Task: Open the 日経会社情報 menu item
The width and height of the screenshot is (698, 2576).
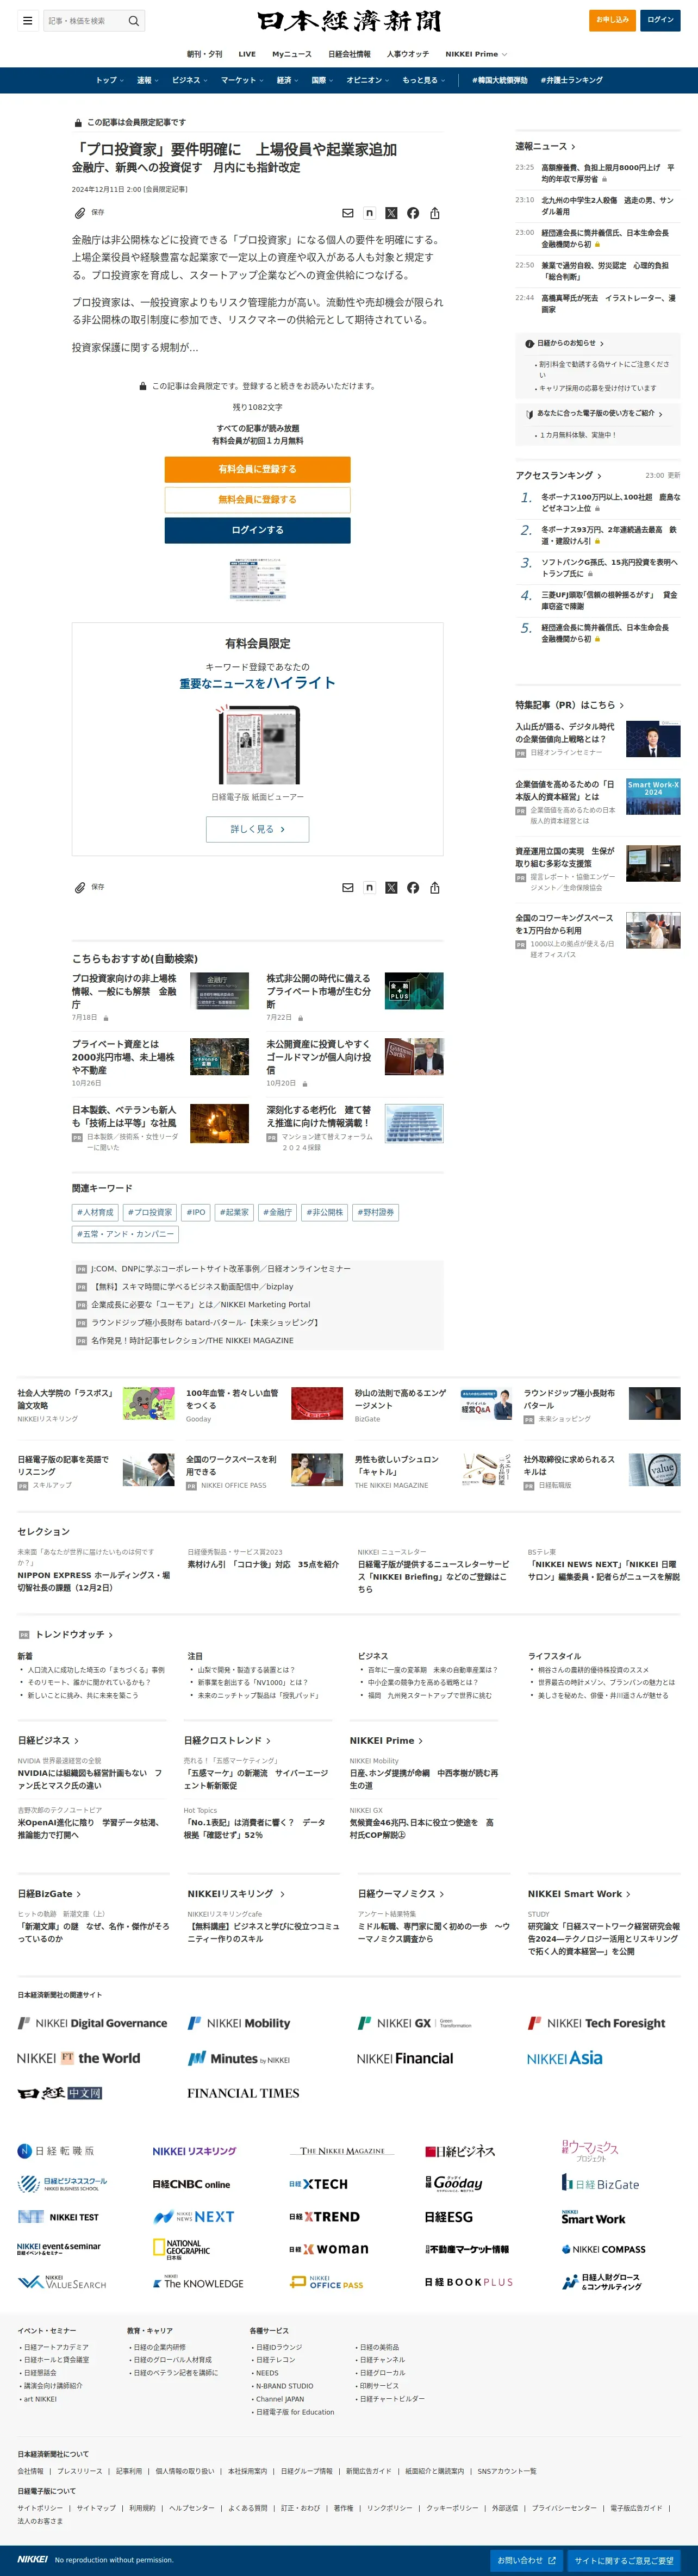Action: tap(349, 54)
